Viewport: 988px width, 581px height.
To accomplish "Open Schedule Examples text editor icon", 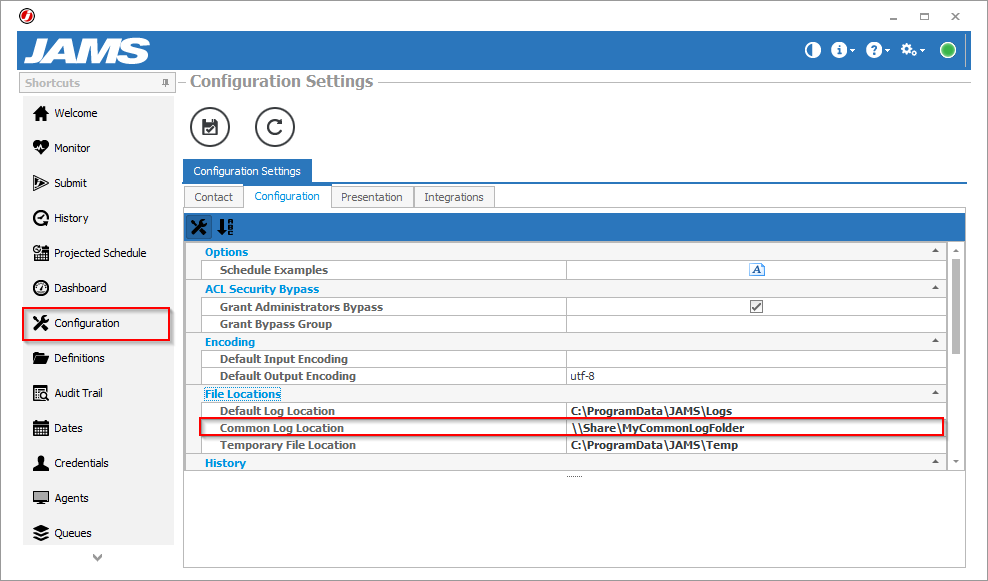I will point(757,270).
